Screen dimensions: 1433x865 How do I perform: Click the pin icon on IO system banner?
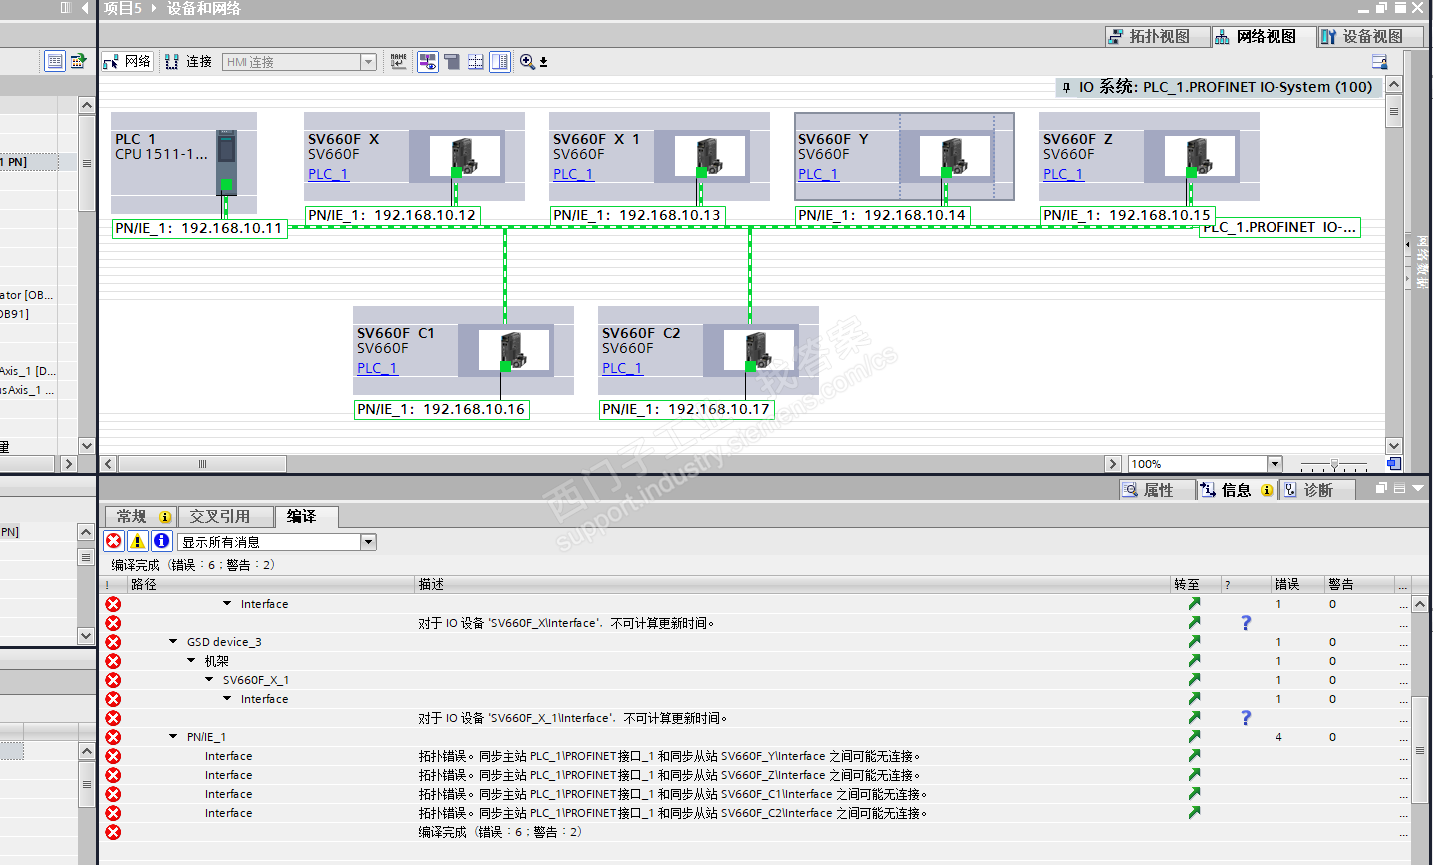1067,87
